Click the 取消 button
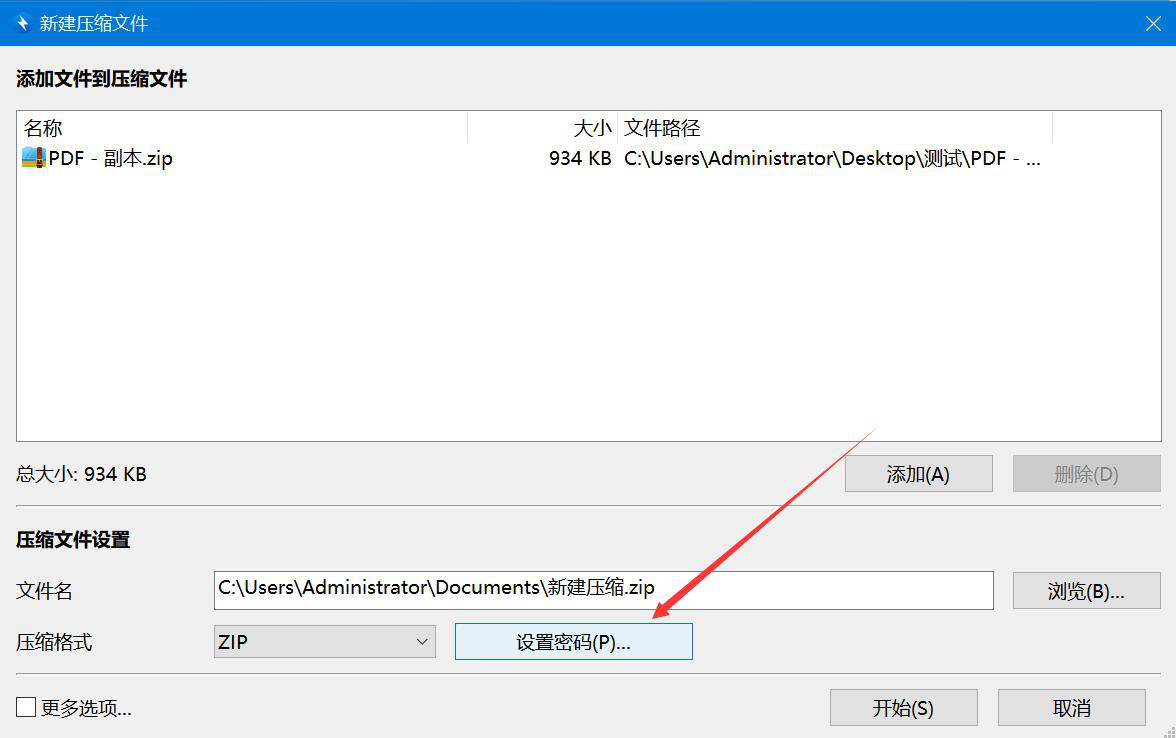The image size is (1176, 738). click(x=1072, y=708)
